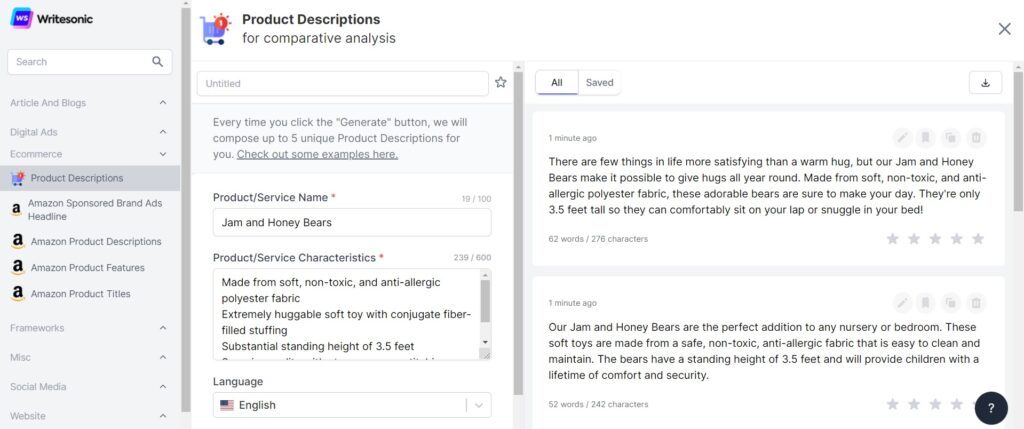Click the Product/Service Name field
The image size is (1024, 429).
[x=352, y=222]
